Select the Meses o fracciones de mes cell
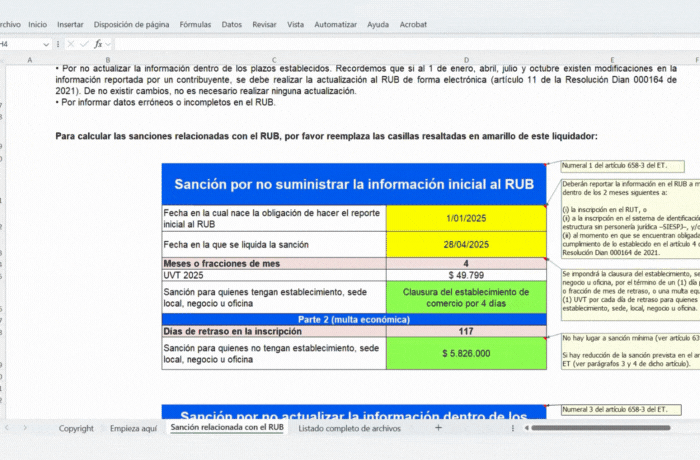This screenshot has height=460, width=700. pos(274,263)
